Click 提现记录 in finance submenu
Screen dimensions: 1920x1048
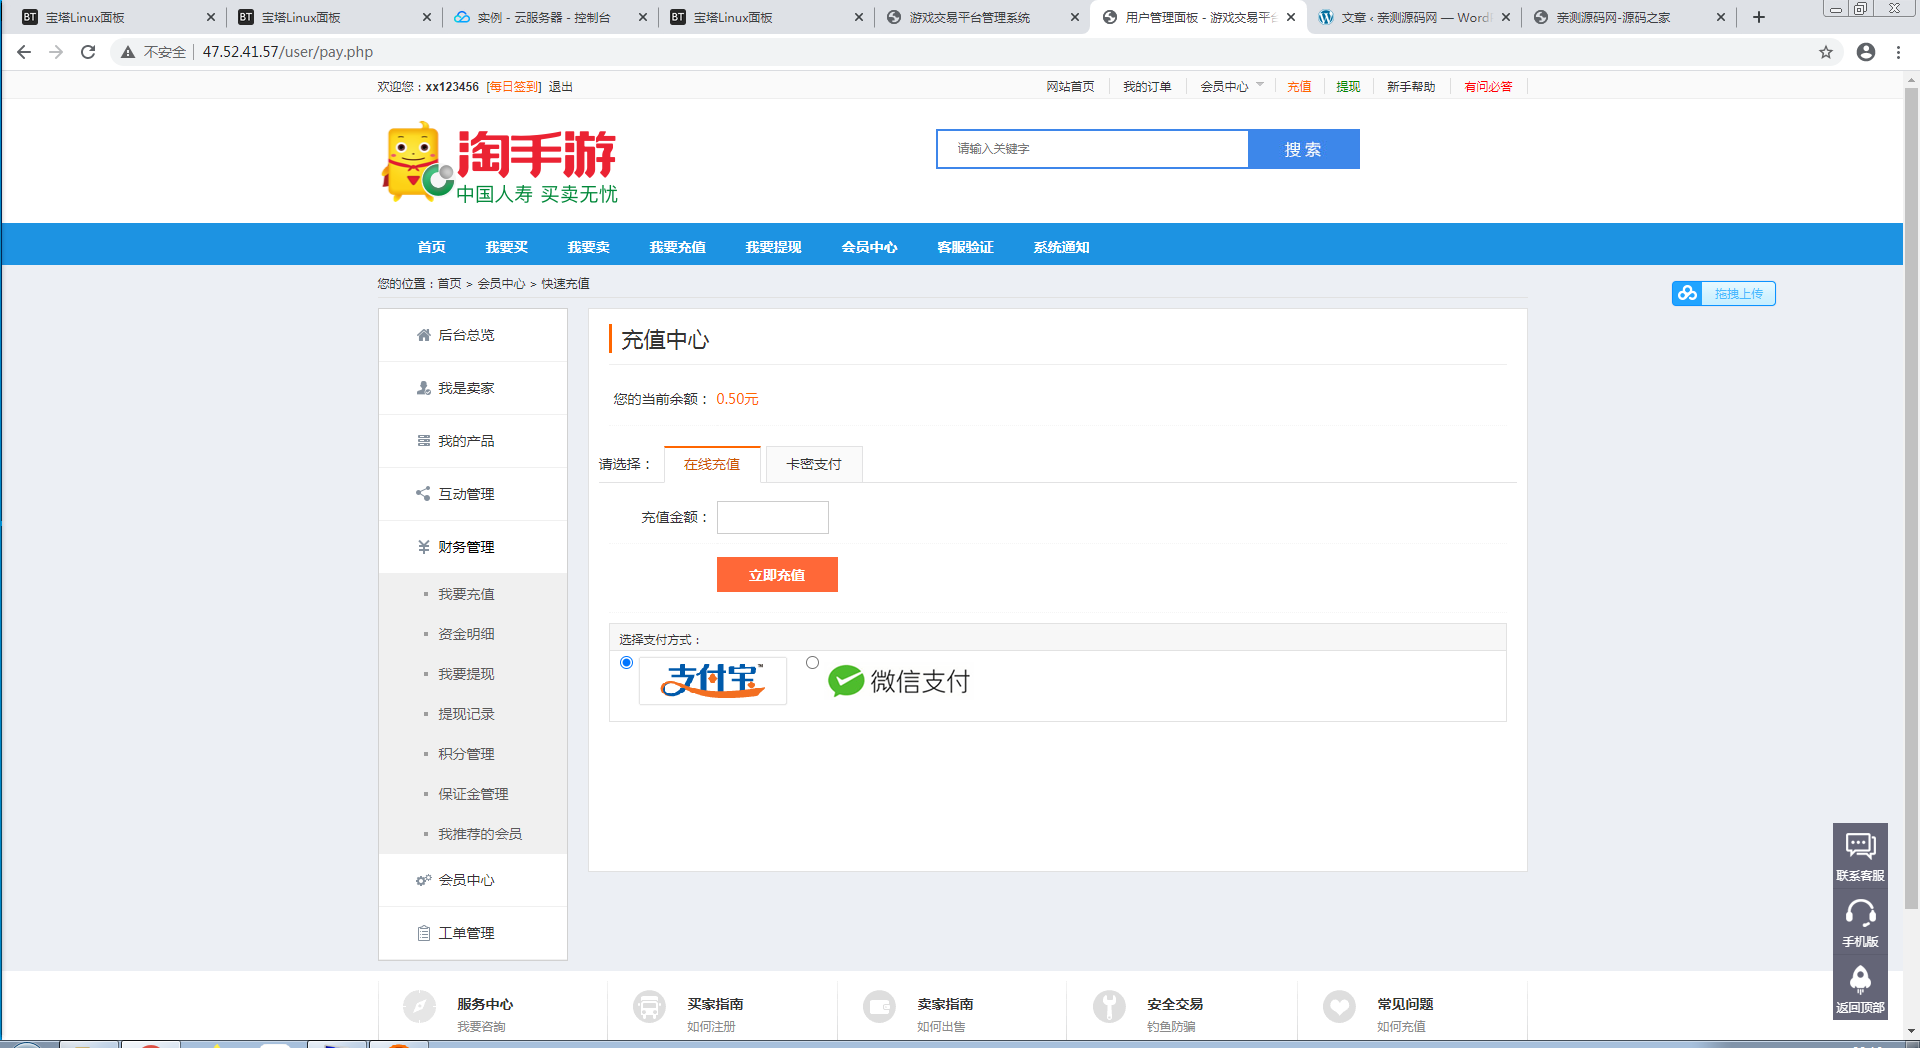point(466,714)
